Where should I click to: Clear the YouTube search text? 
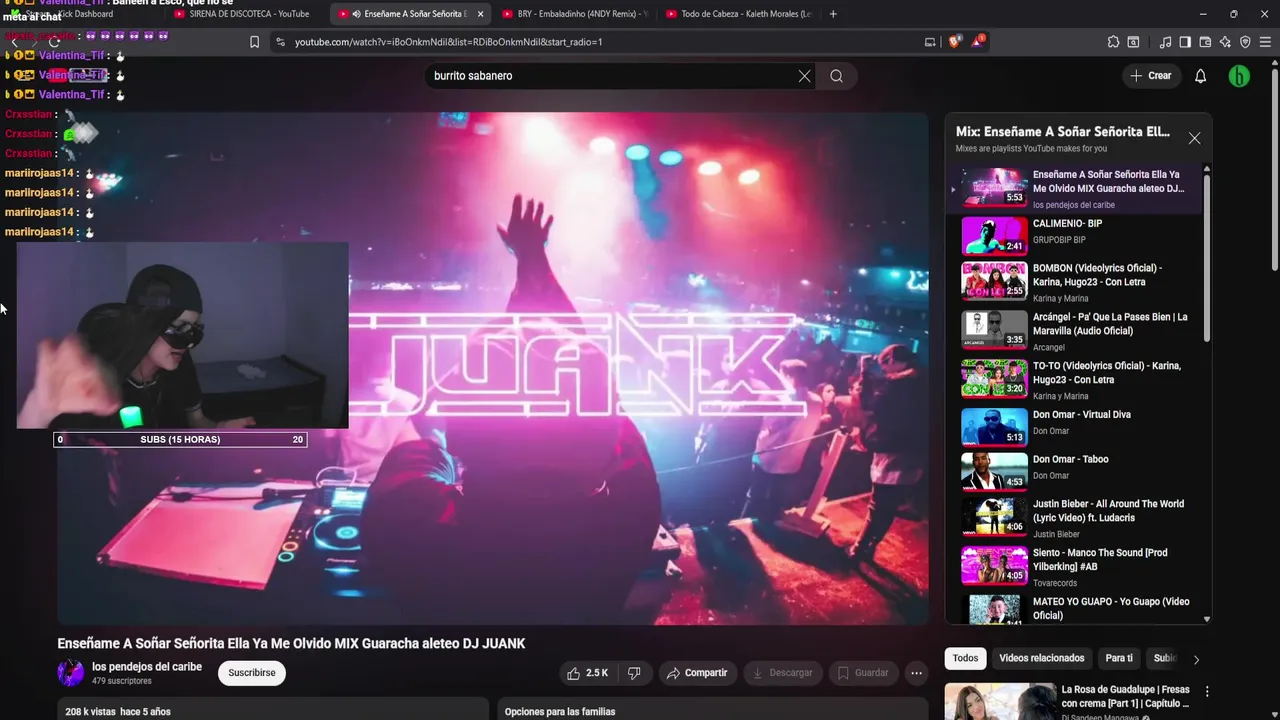tap(804, 76)
